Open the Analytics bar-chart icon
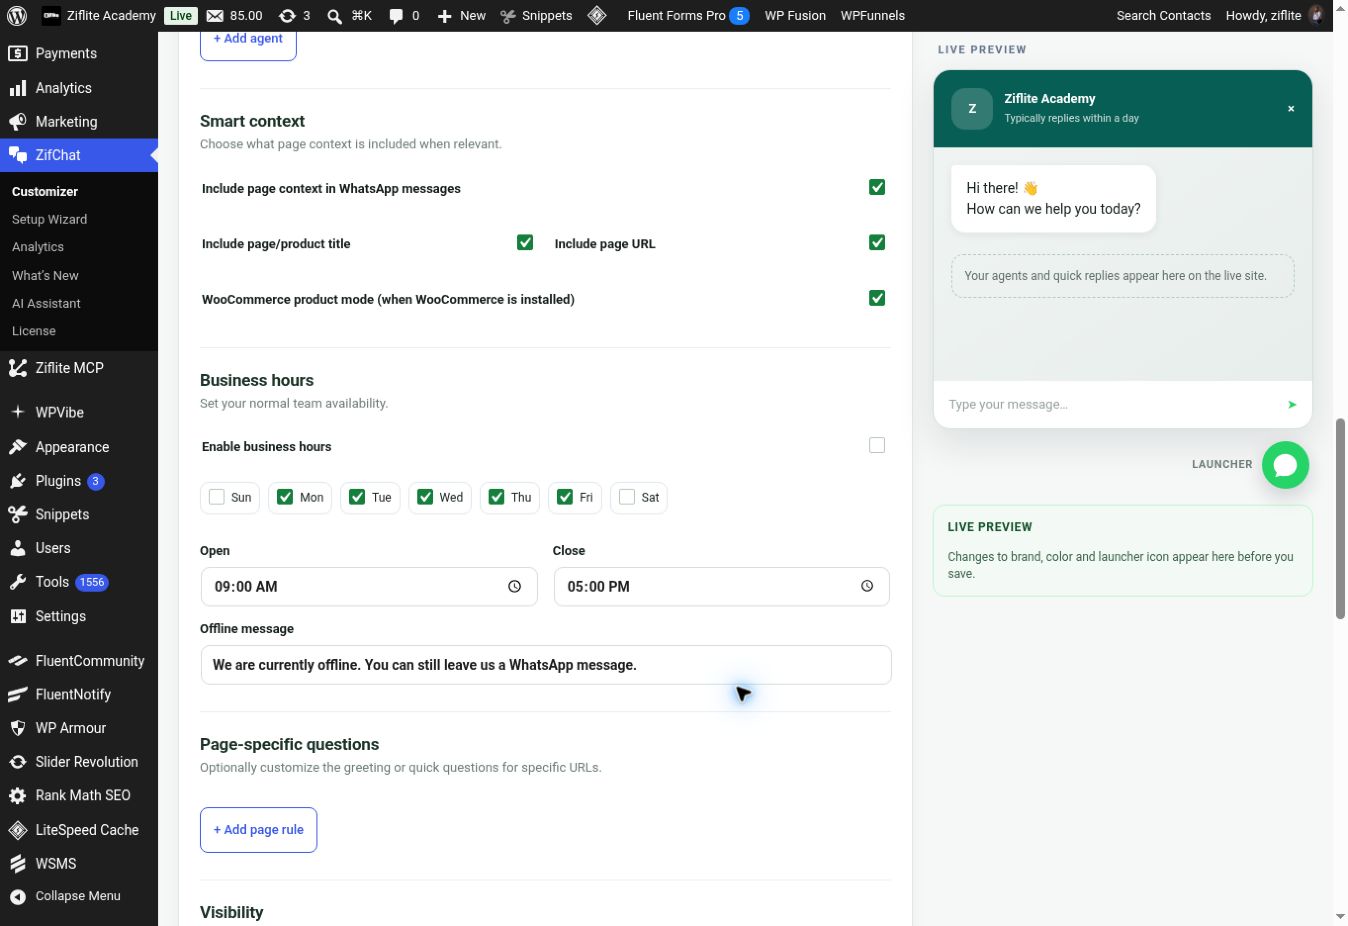The width and height of the screenshot is (1348, 926). click(x=18, y=88)
